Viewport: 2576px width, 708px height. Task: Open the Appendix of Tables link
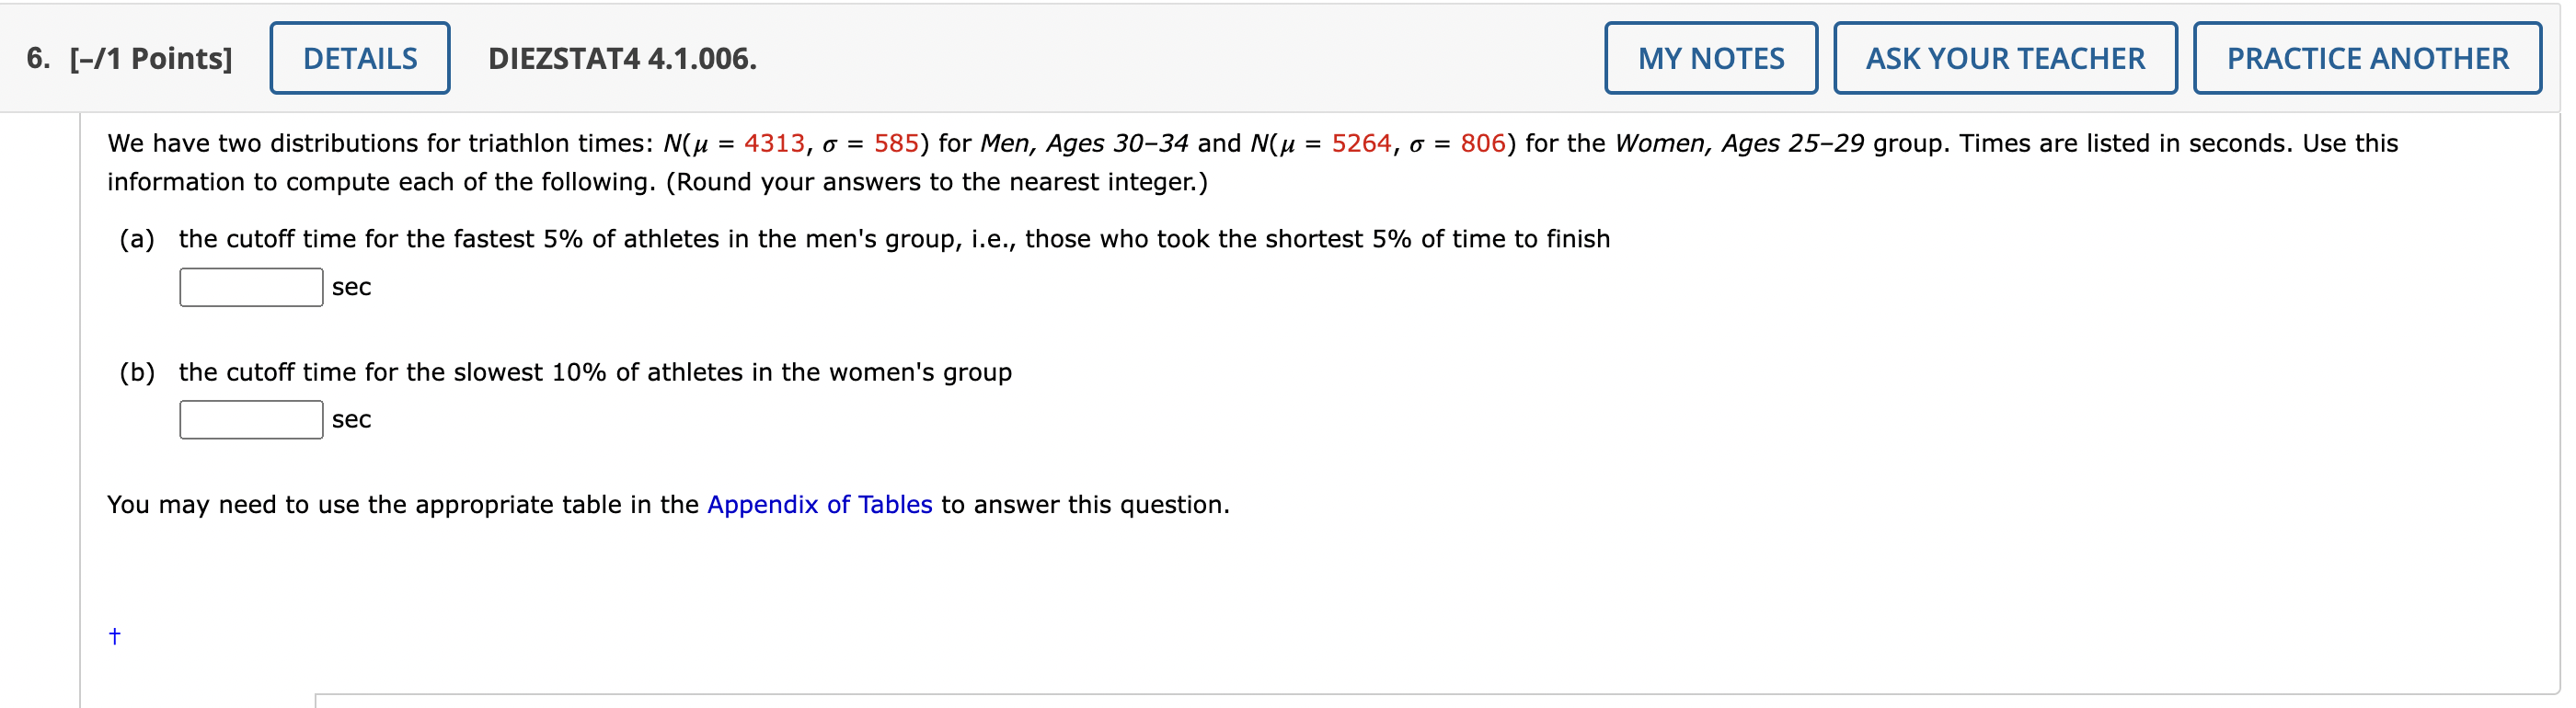click(x=820, y=505)
